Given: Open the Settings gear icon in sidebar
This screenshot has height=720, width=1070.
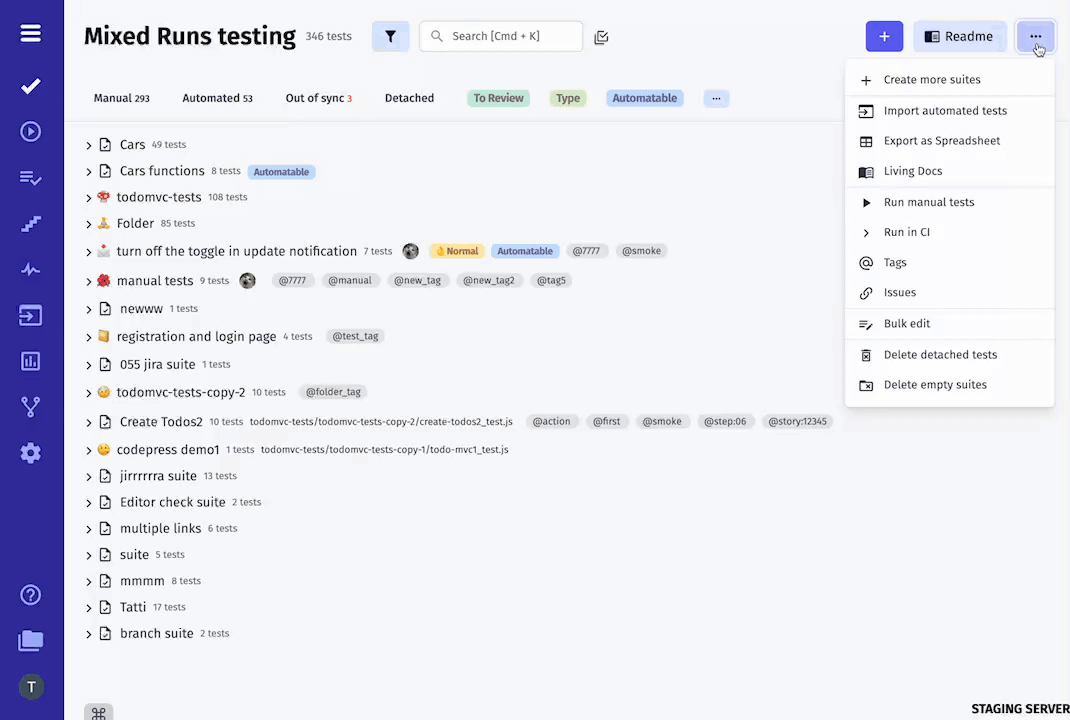Looking at the screenshot, I should pos(31,452).
